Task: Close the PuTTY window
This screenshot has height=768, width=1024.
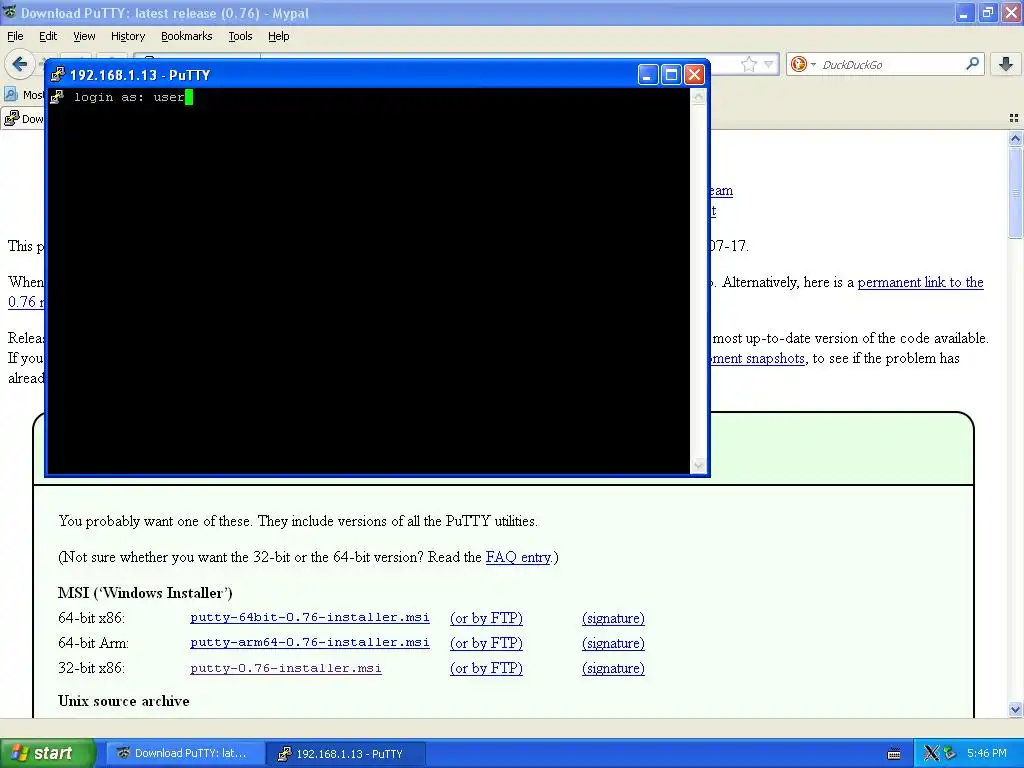Action: click(x=694, y=74)
